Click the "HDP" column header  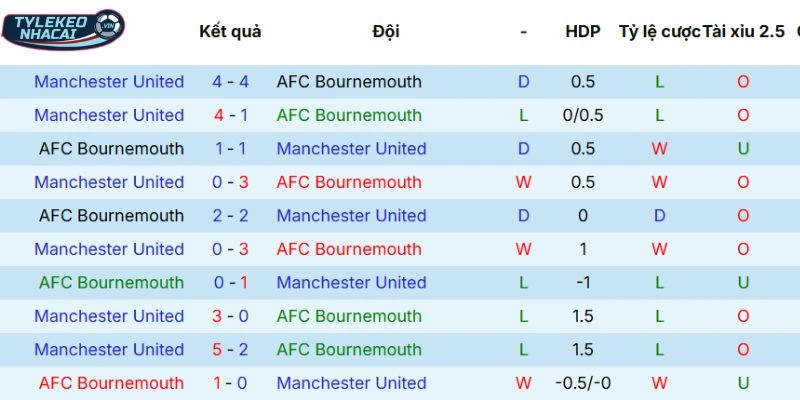[582, 31]
